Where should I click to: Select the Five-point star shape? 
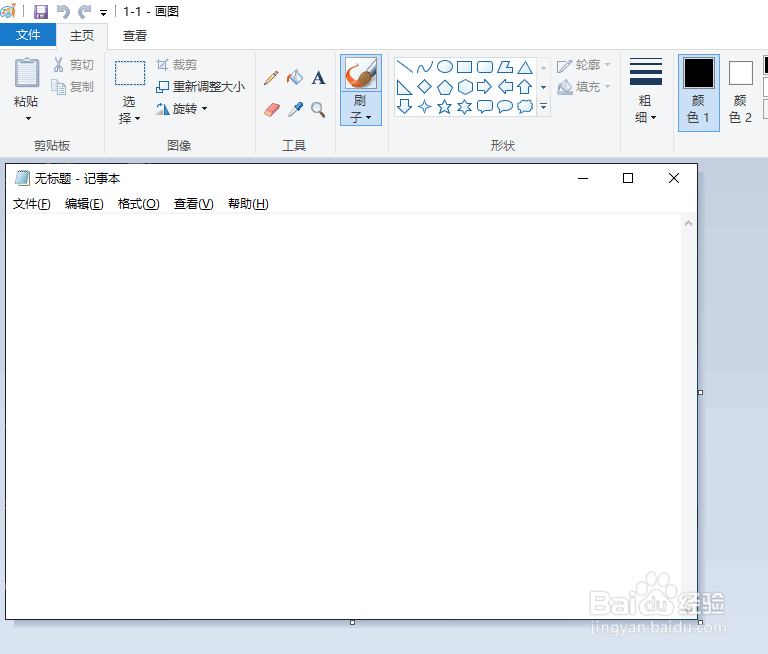tap(445, 106)
